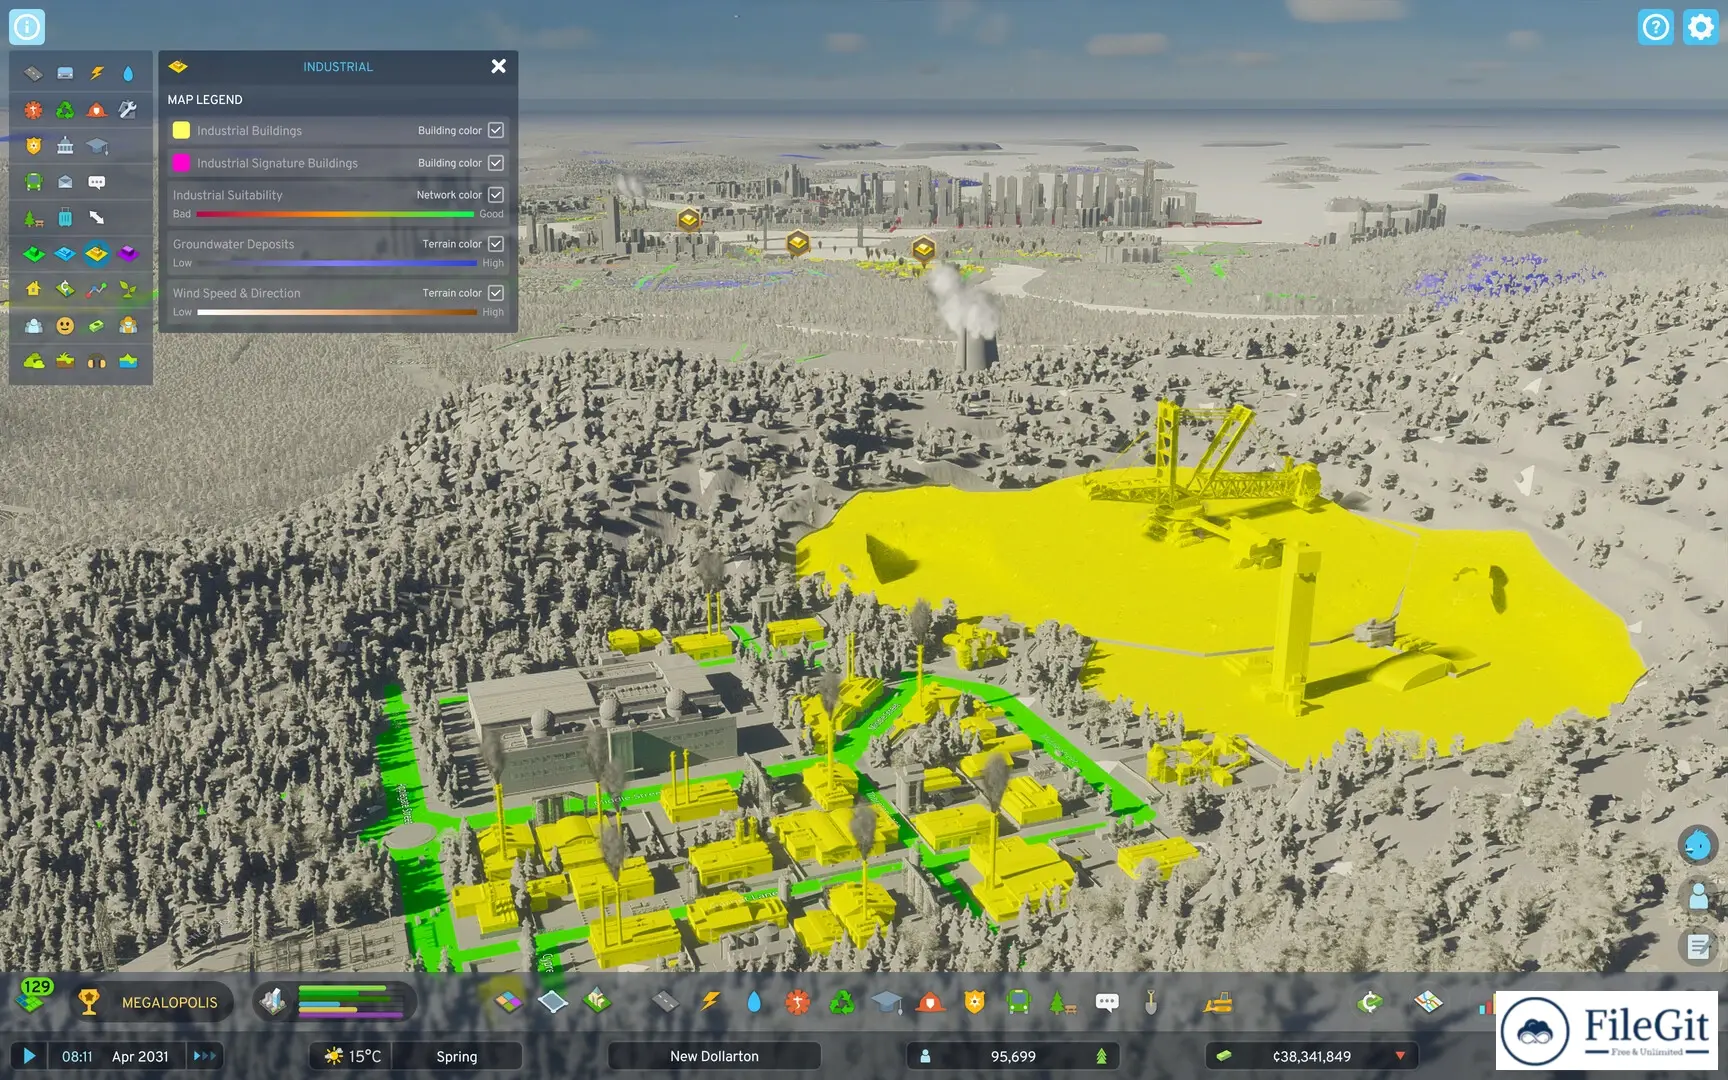The image size is (1728, 1080).
Task: Play the simulation using the play button
Action: click(29, 1055)
